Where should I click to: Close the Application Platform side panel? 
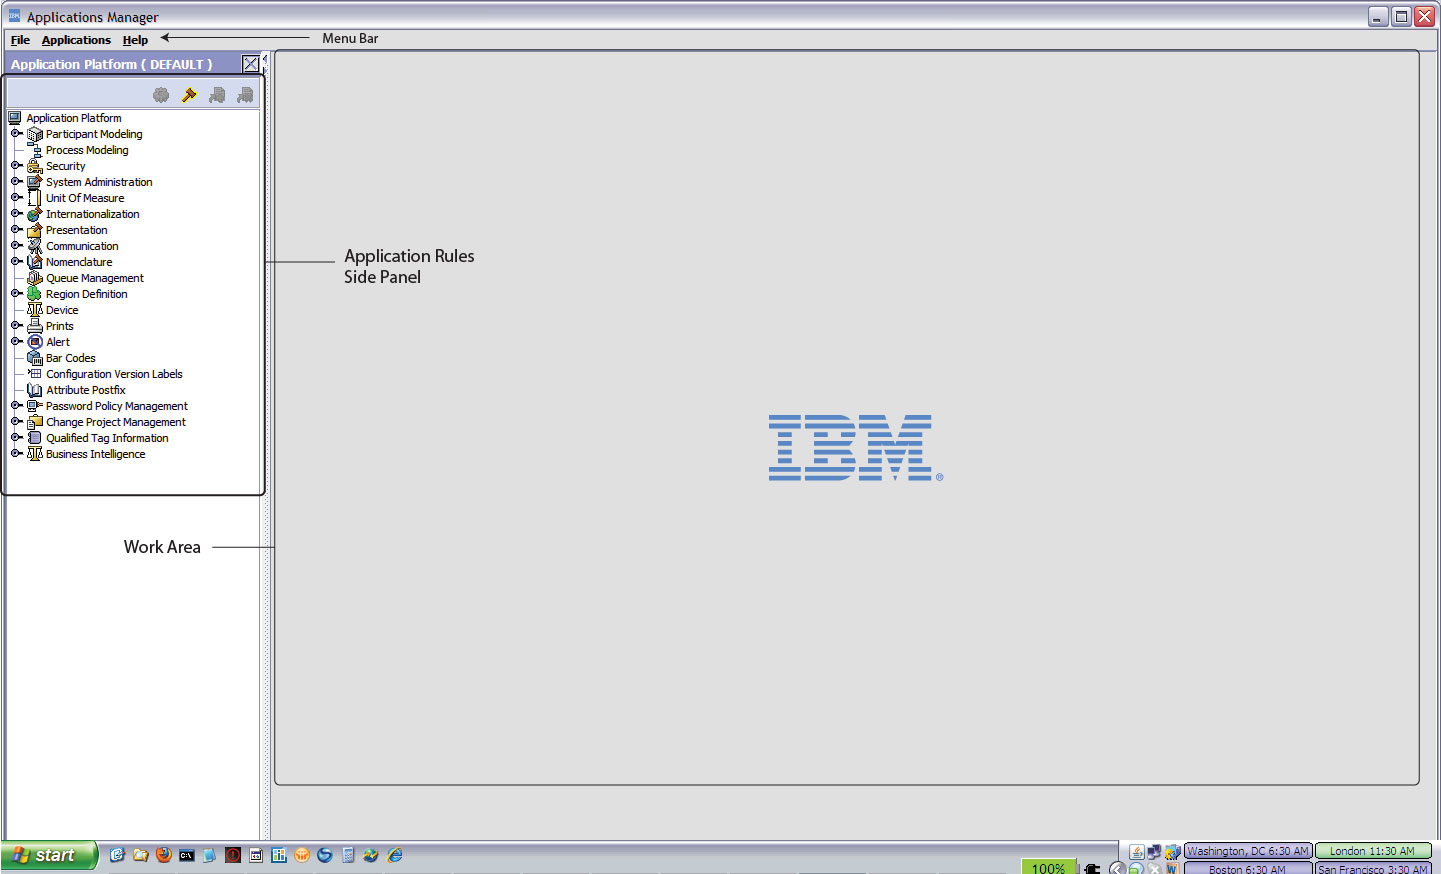pyautogui.click(x=251, y=64)
